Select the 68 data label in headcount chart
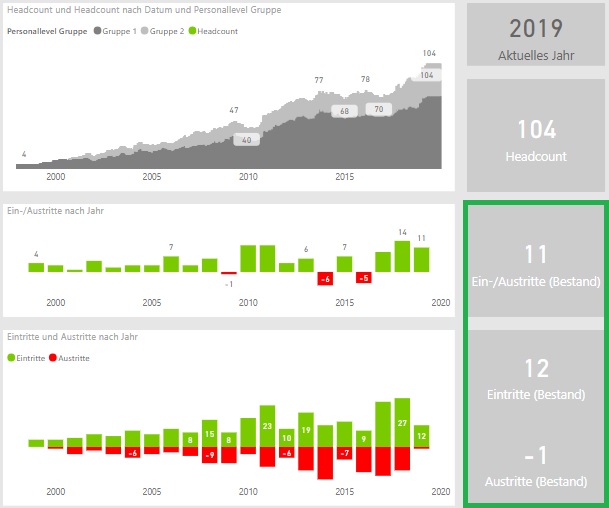The height and width of the screenshot is (508, 609). (x=344, y=112)
